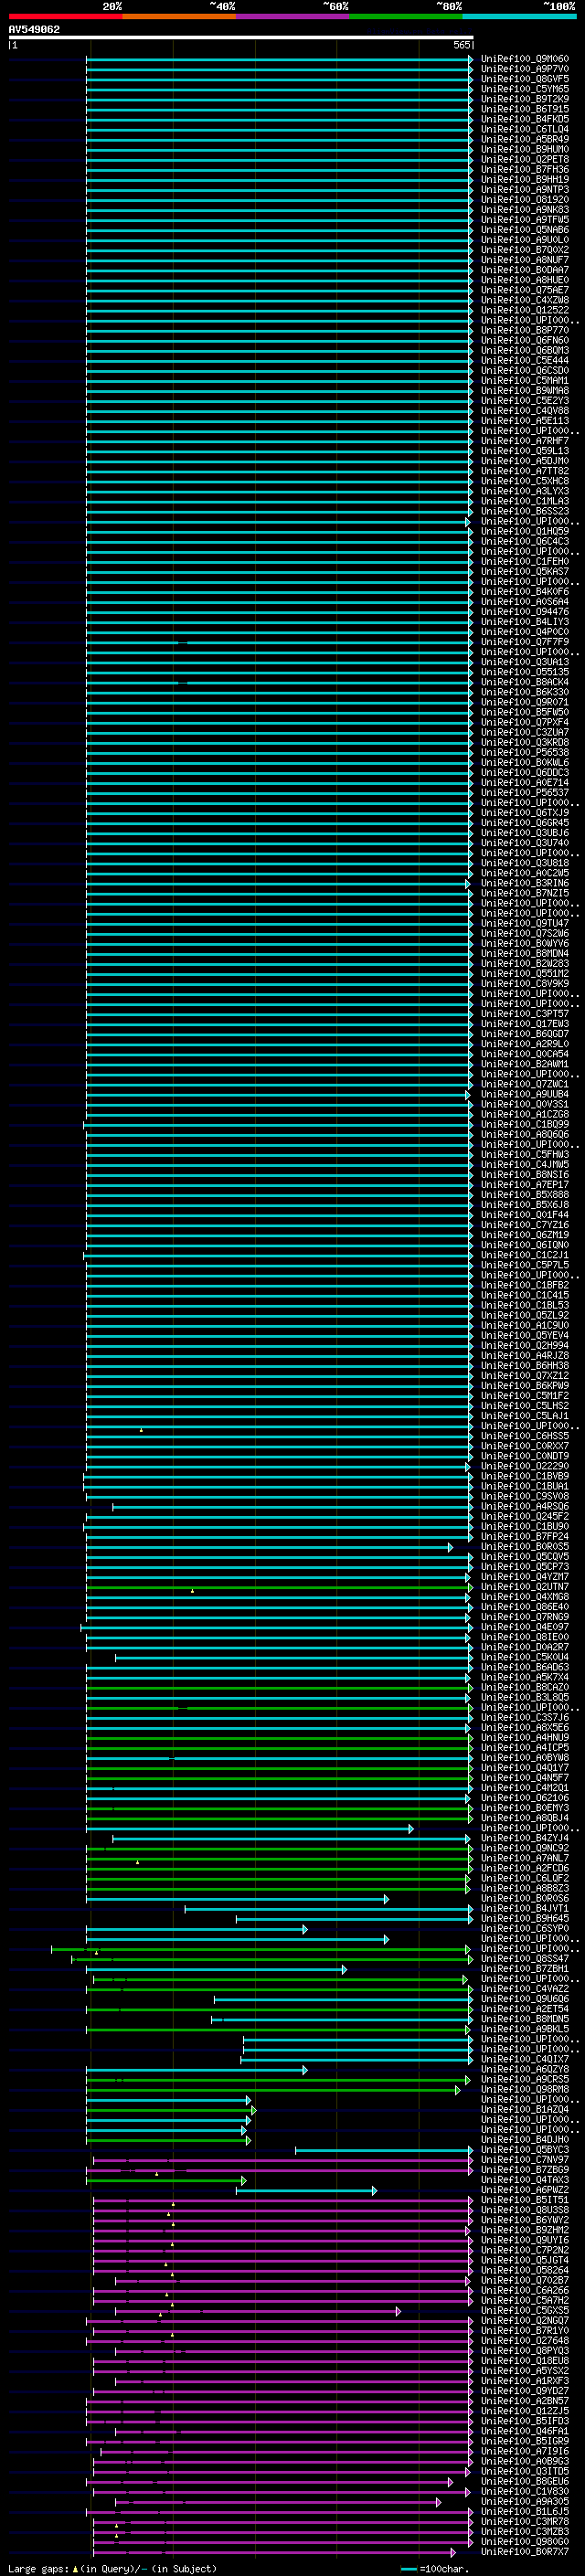Image resolution: width=585 pixels, height=2576 pixels.
Task: Click the orange ~40% identity scale segment
Action: [x=179, y=16]
